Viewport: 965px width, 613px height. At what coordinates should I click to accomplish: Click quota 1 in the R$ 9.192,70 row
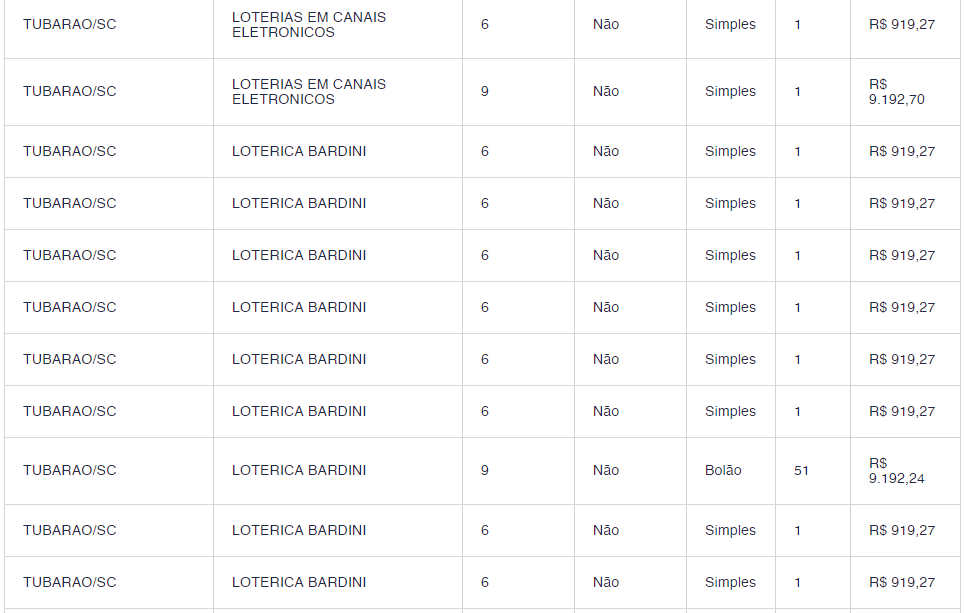pyautogui.click(x=798, y=92)
